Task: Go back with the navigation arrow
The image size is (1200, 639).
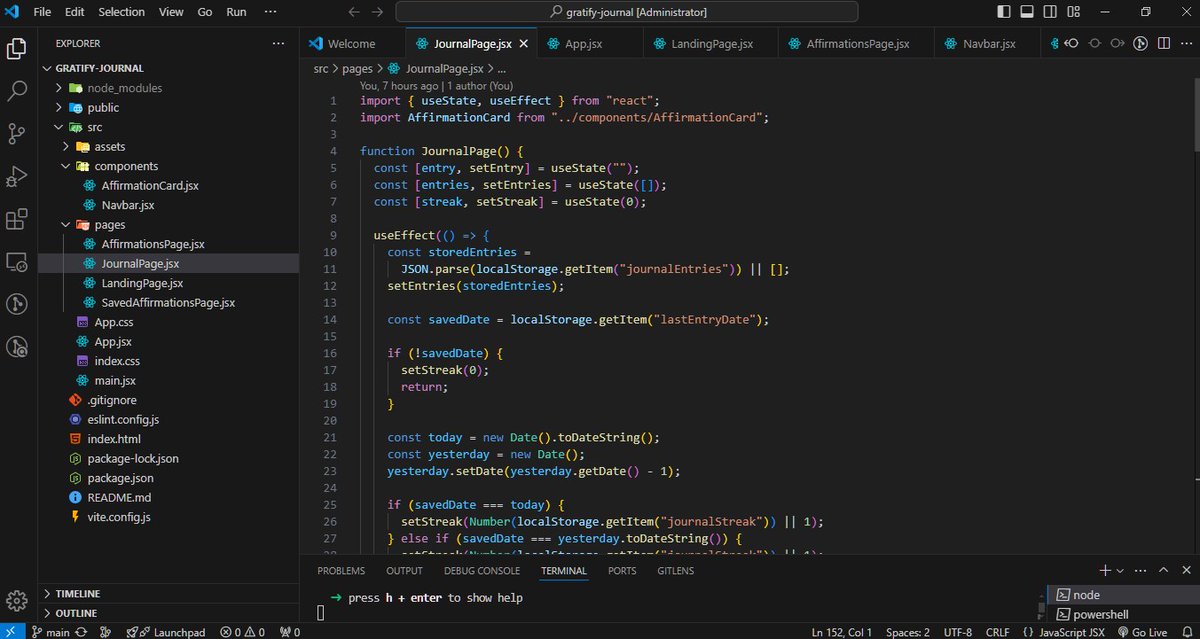Action: tap(353, 12)
